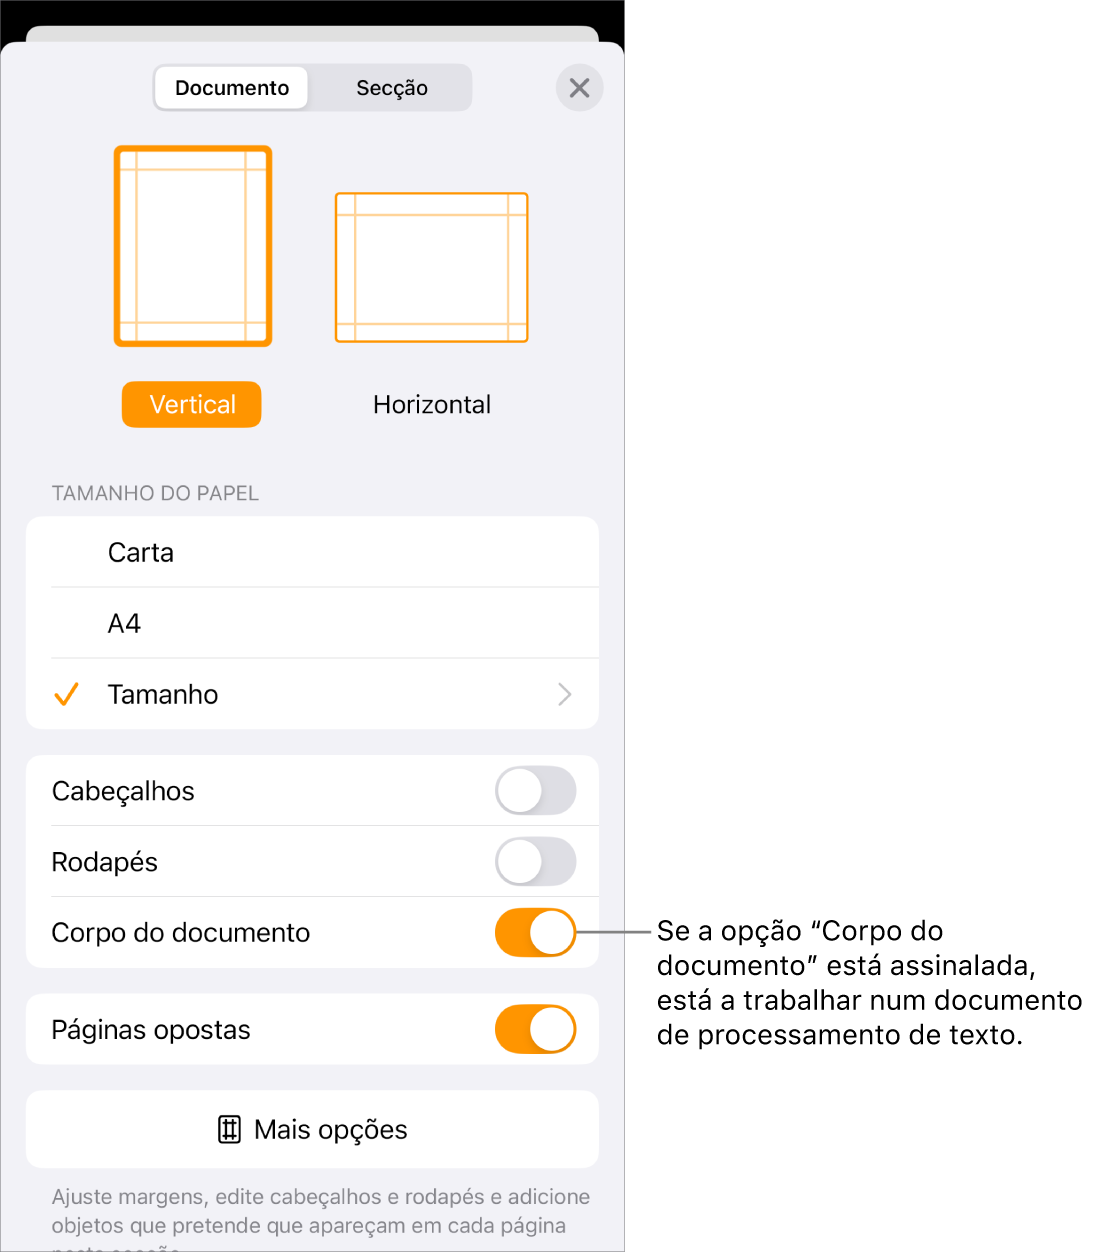Switch to the Secção tab
The image size is (1097, 1252).
coord(391,88)
